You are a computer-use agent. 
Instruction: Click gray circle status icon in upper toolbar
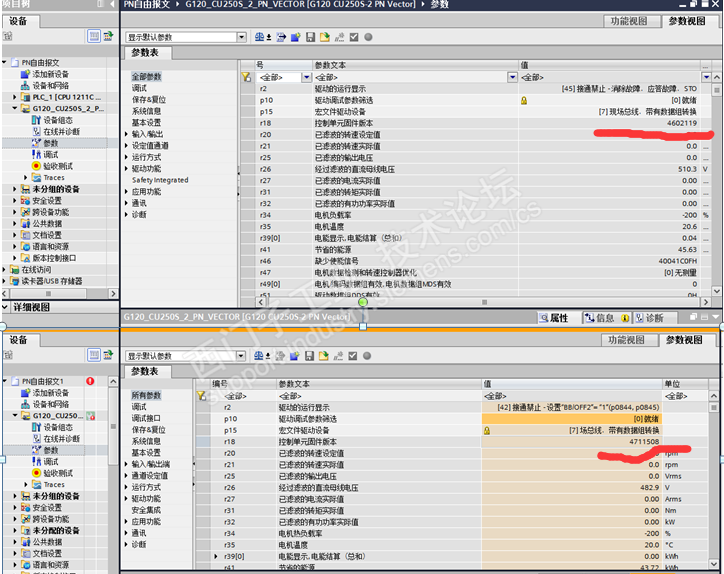pyautogui.click(x=368, y=37)
